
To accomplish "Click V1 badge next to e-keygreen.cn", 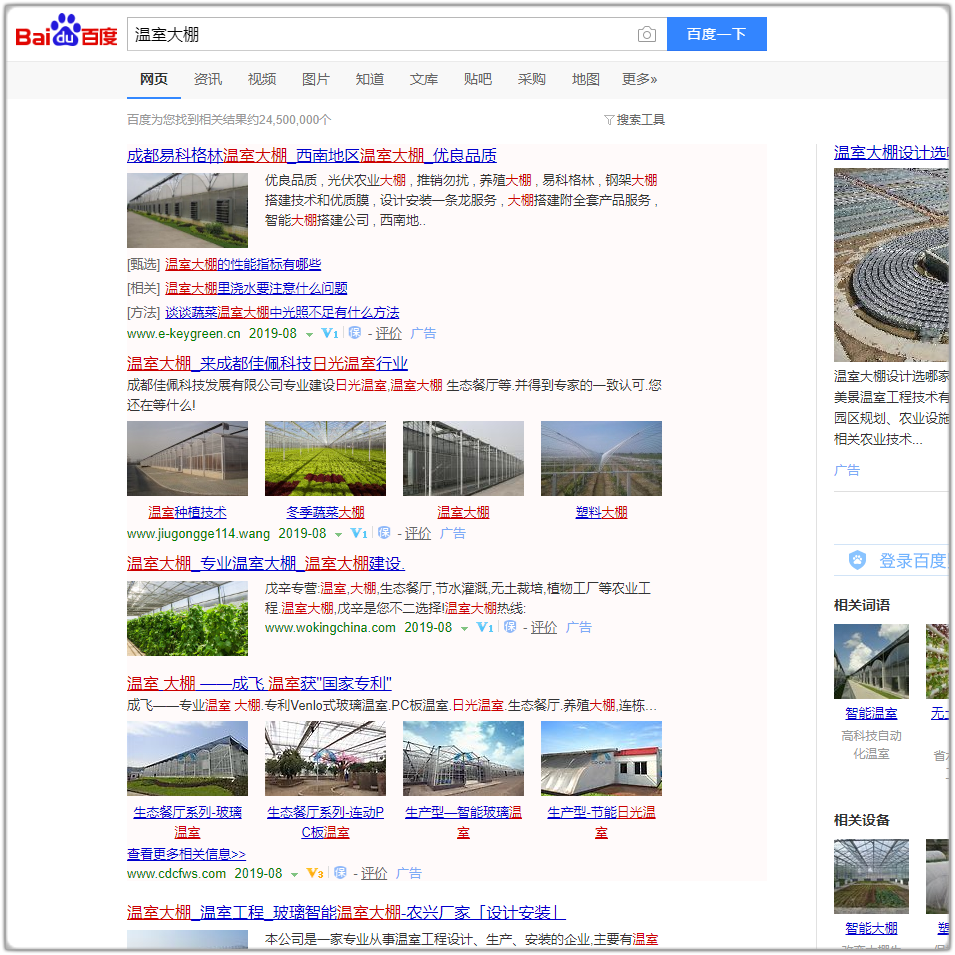I will point(330,333).
